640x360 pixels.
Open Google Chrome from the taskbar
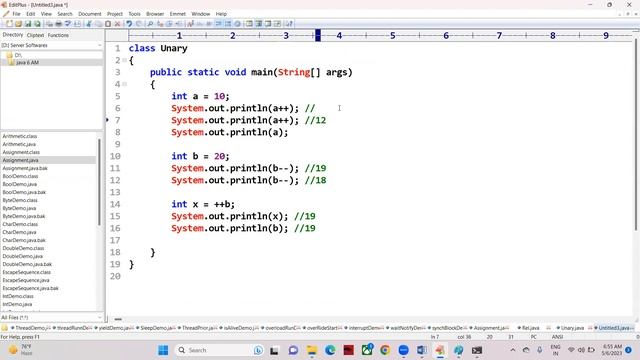click(385, 350)
